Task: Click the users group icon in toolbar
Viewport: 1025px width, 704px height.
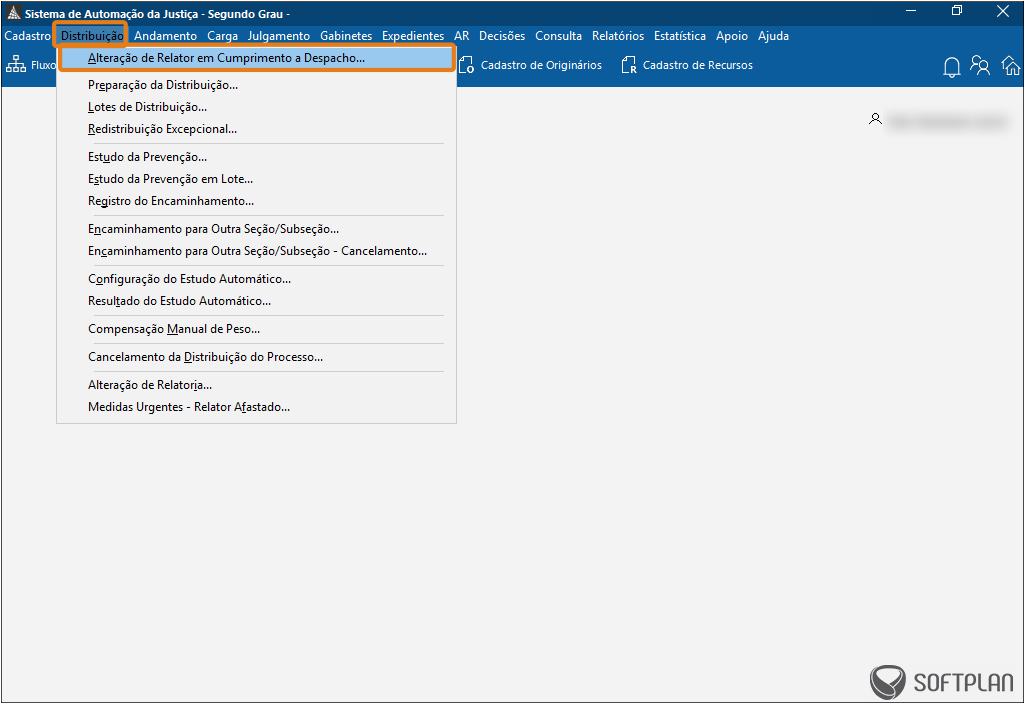Action: [x=980, y=65]
